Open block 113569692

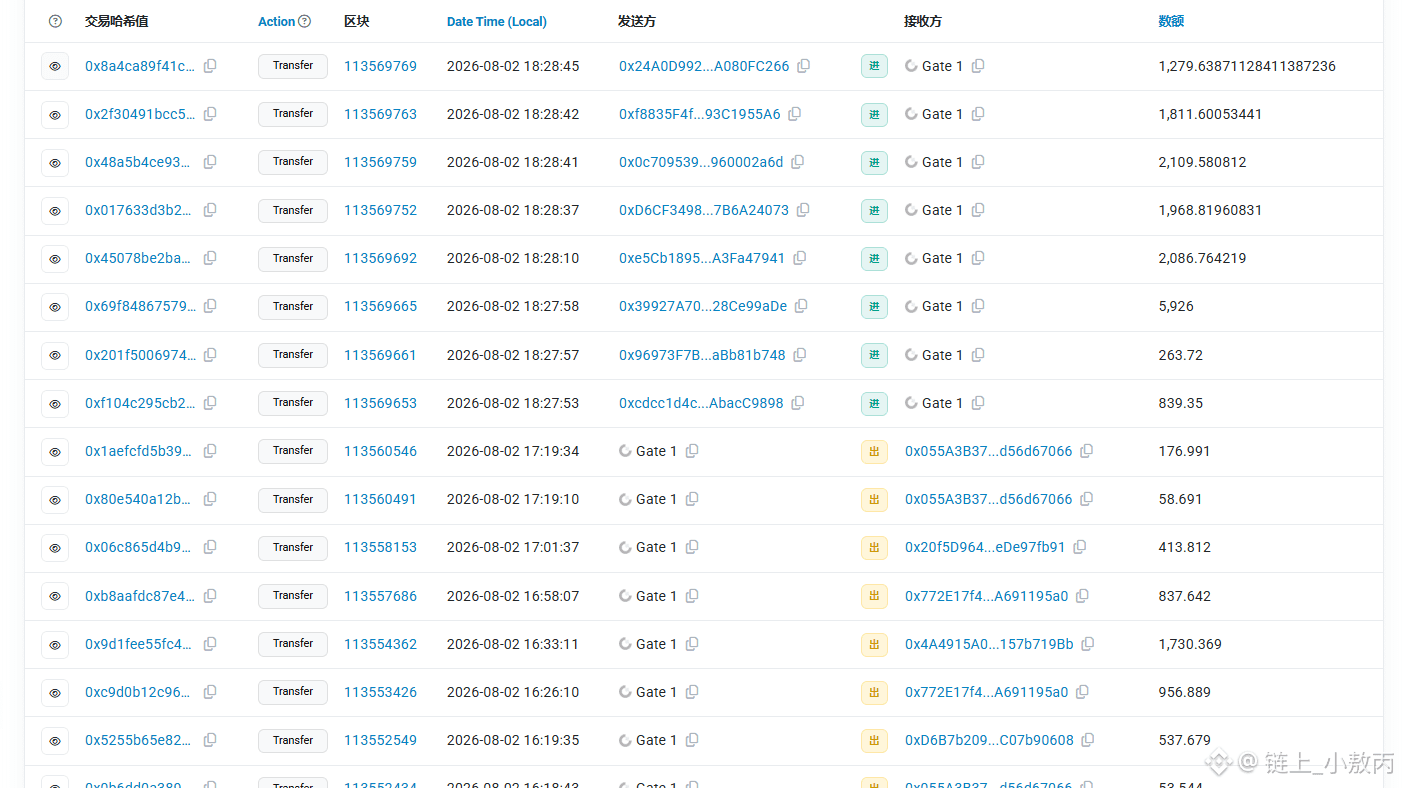coord(380,258)
